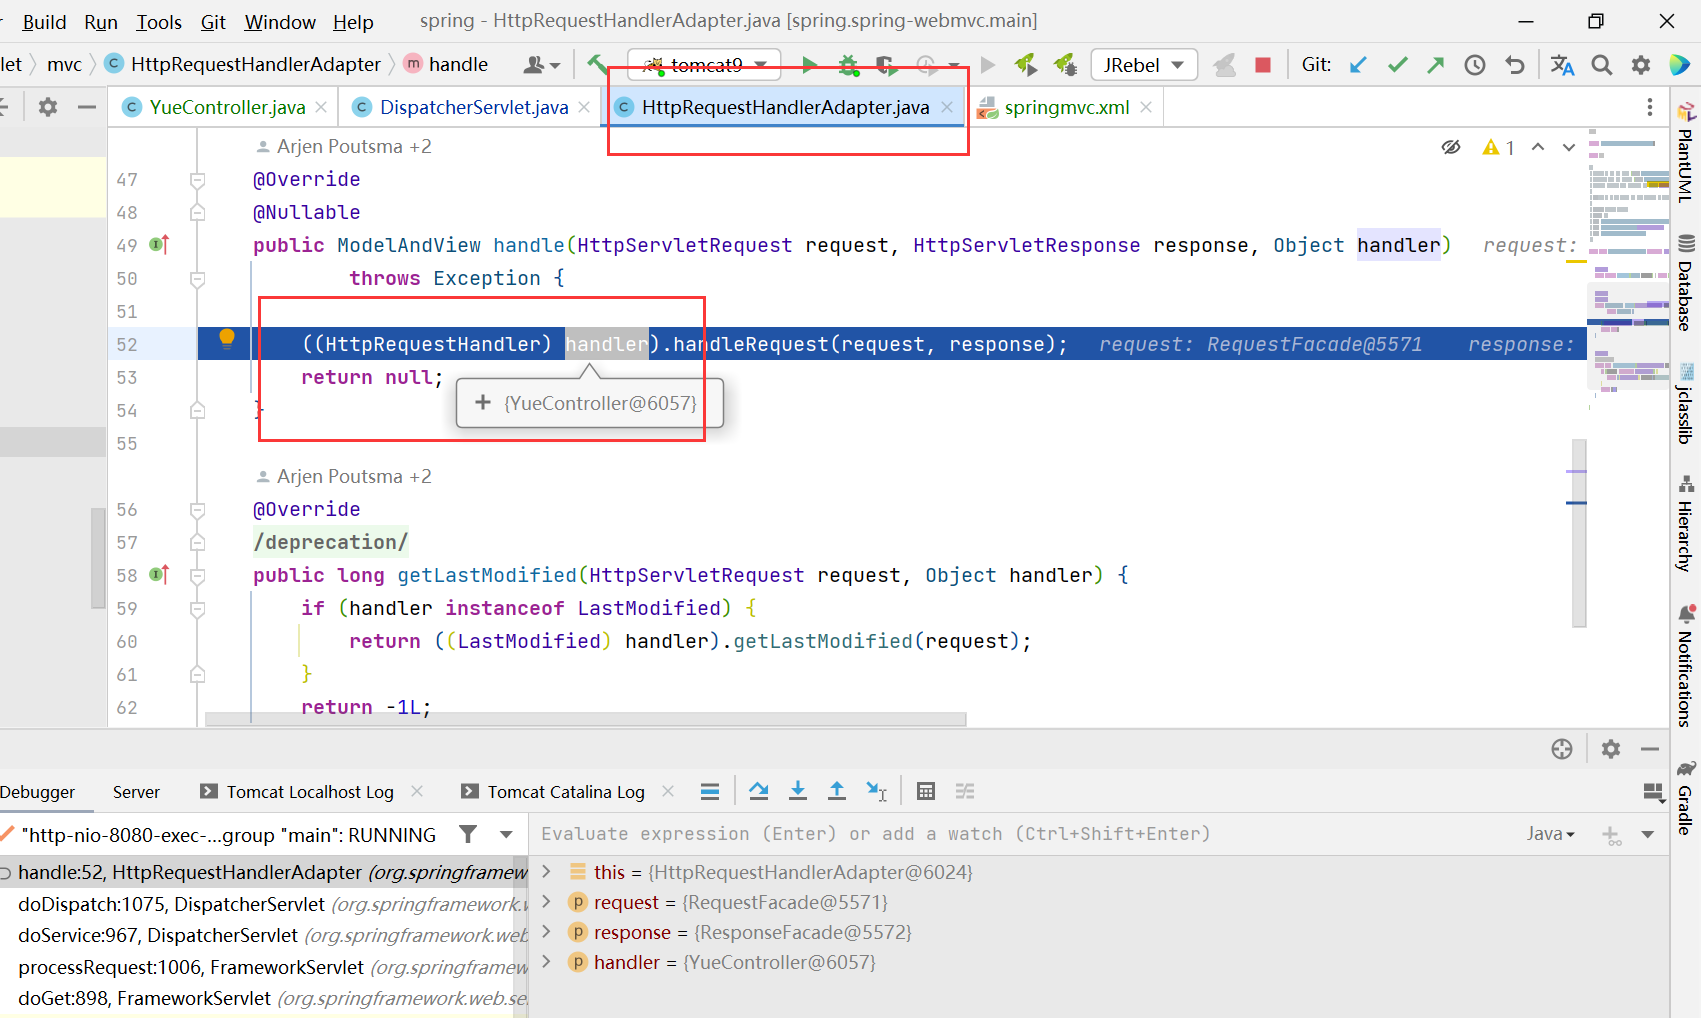This screenshot has height=1018, width=1701.
Task: Update project via Git blue arrow
Action: click(1358, 65)
